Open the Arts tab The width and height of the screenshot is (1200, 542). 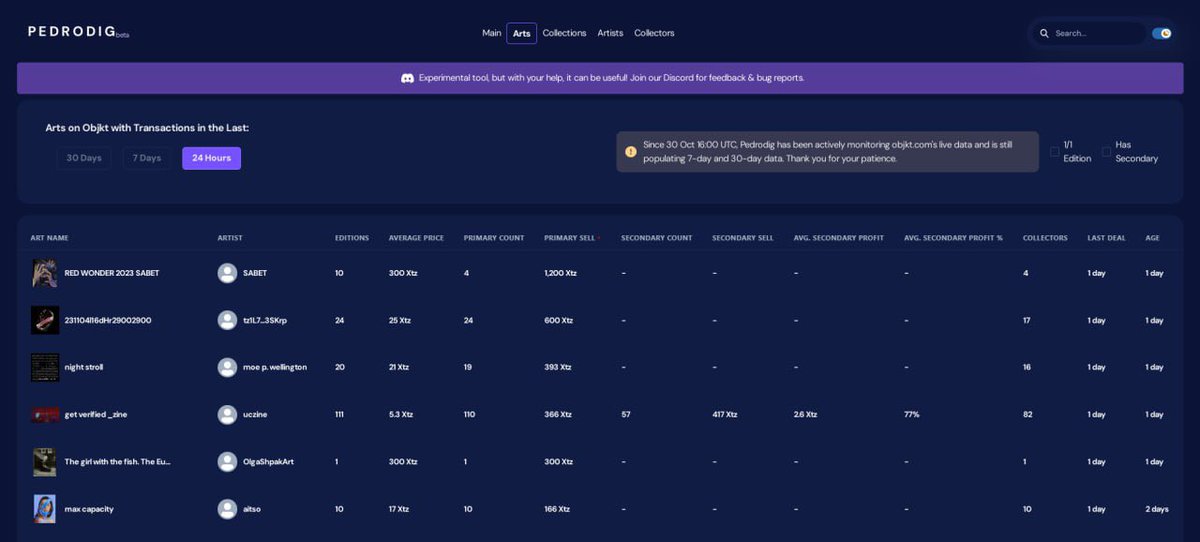click(x=522, y=33)
